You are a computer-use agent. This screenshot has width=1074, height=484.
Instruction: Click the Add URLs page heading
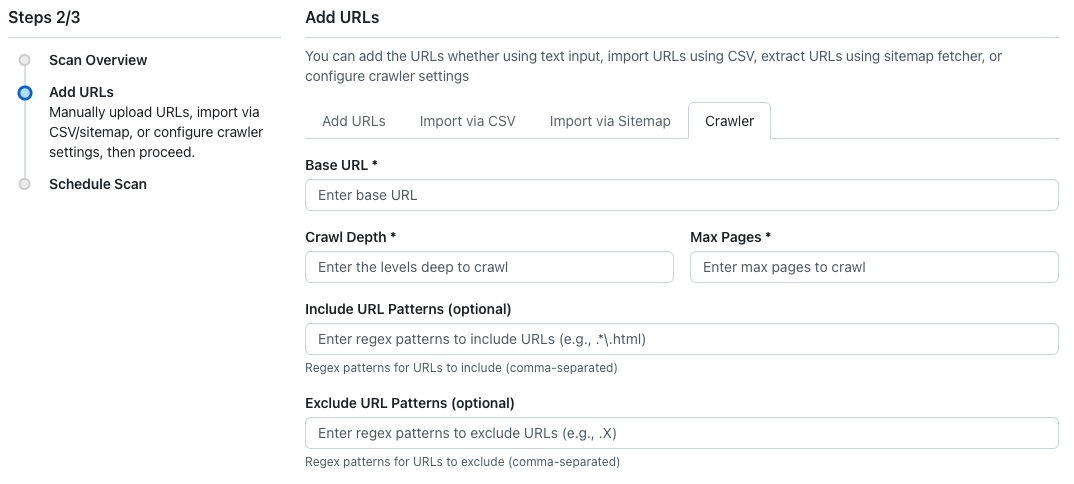point(342,17)
